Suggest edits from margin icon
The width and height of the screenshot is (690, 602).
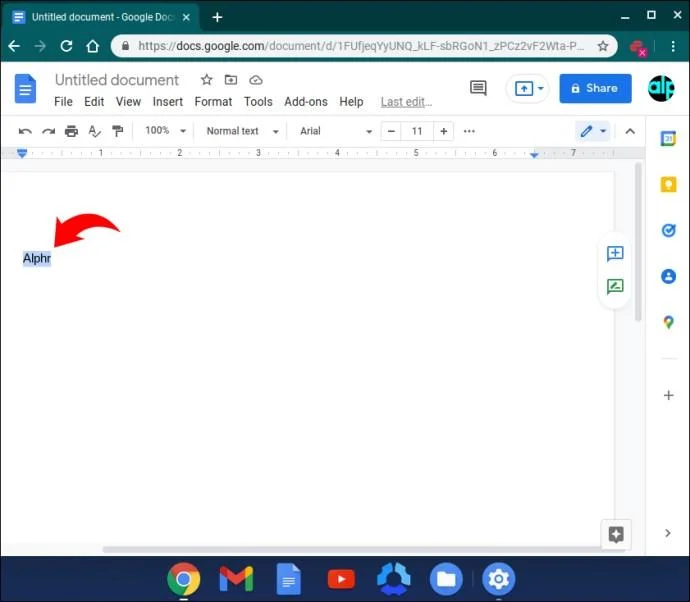(x=615, y=286)
